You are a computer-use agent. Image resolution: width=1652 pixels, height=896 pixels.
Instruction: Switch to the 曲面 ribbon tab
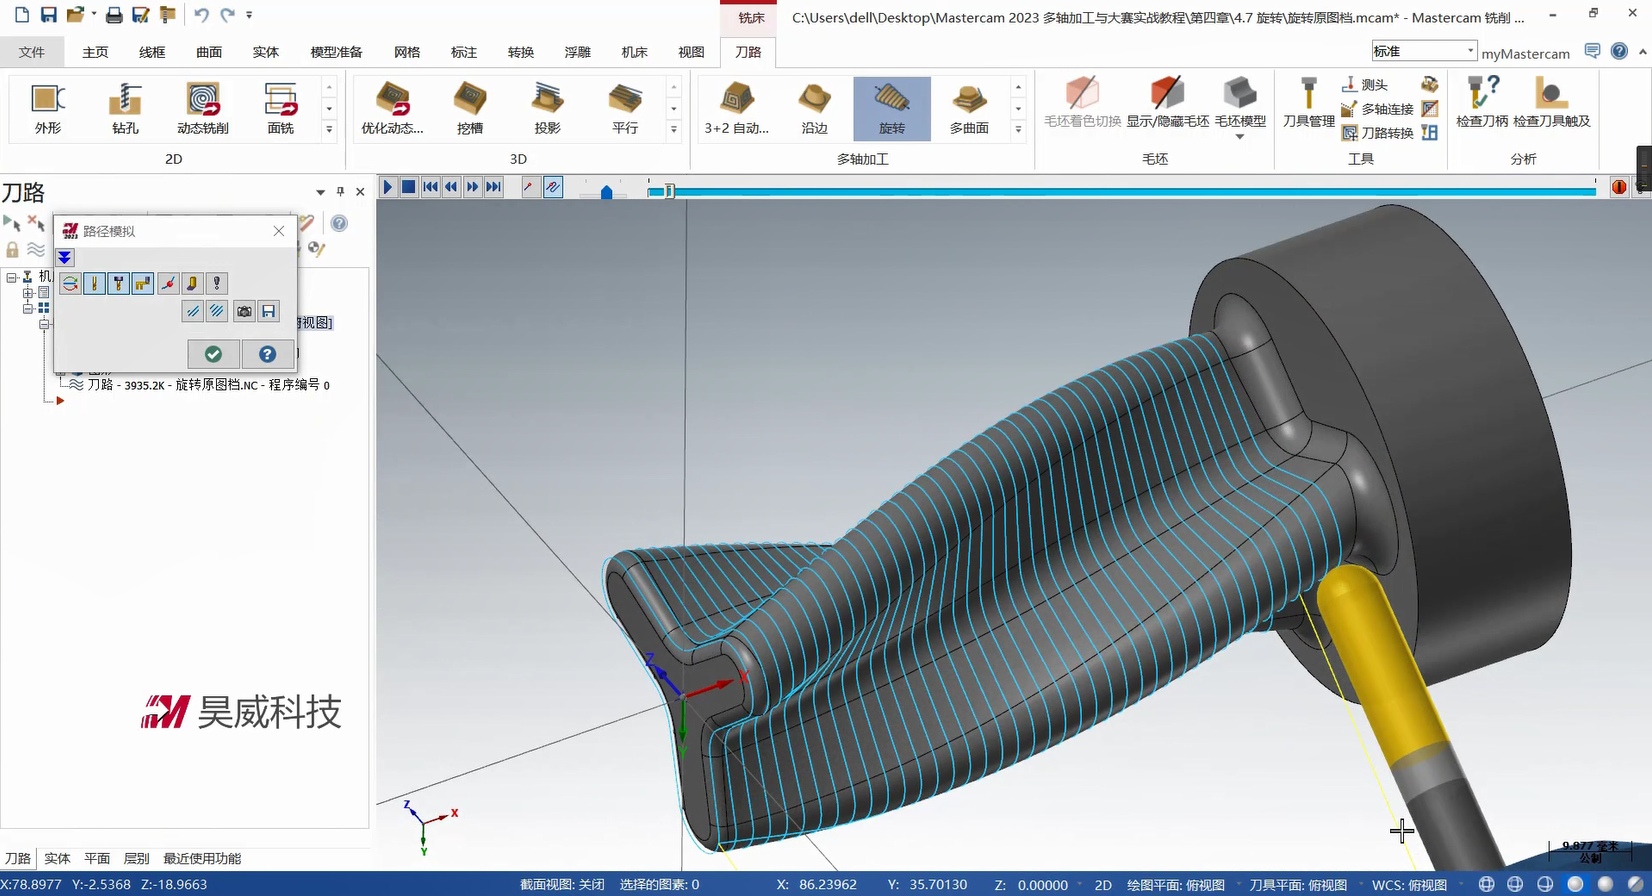[209, 52]
